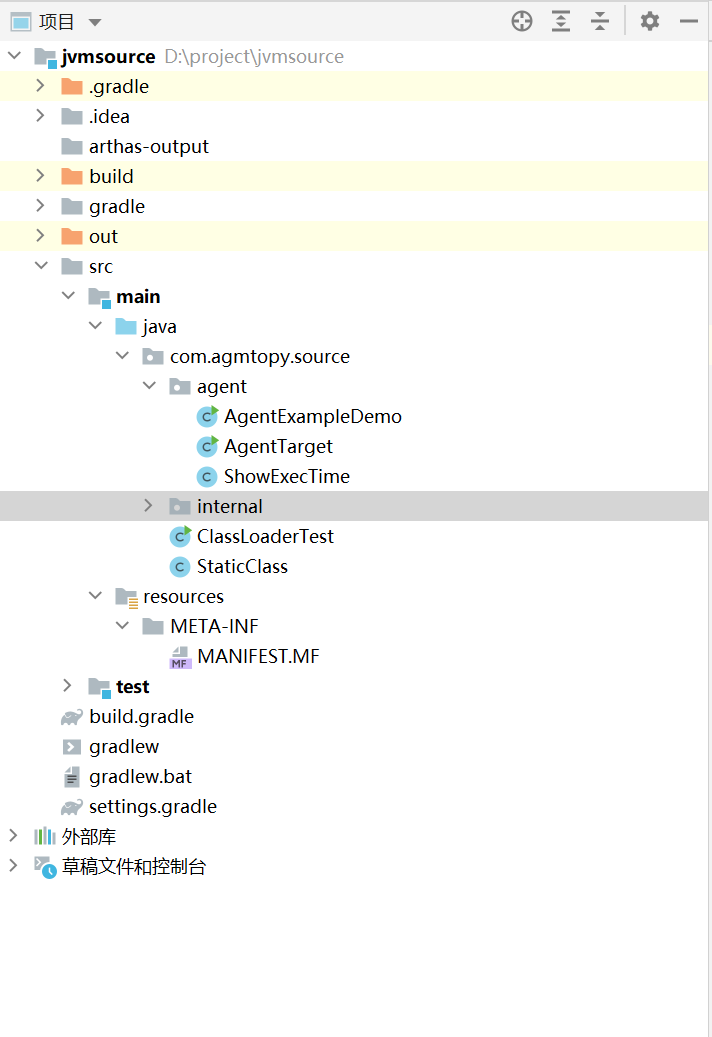This screenshot has width=712, height=1037.
Task: Click the locate current file target icon
Action: click(522, 21)
